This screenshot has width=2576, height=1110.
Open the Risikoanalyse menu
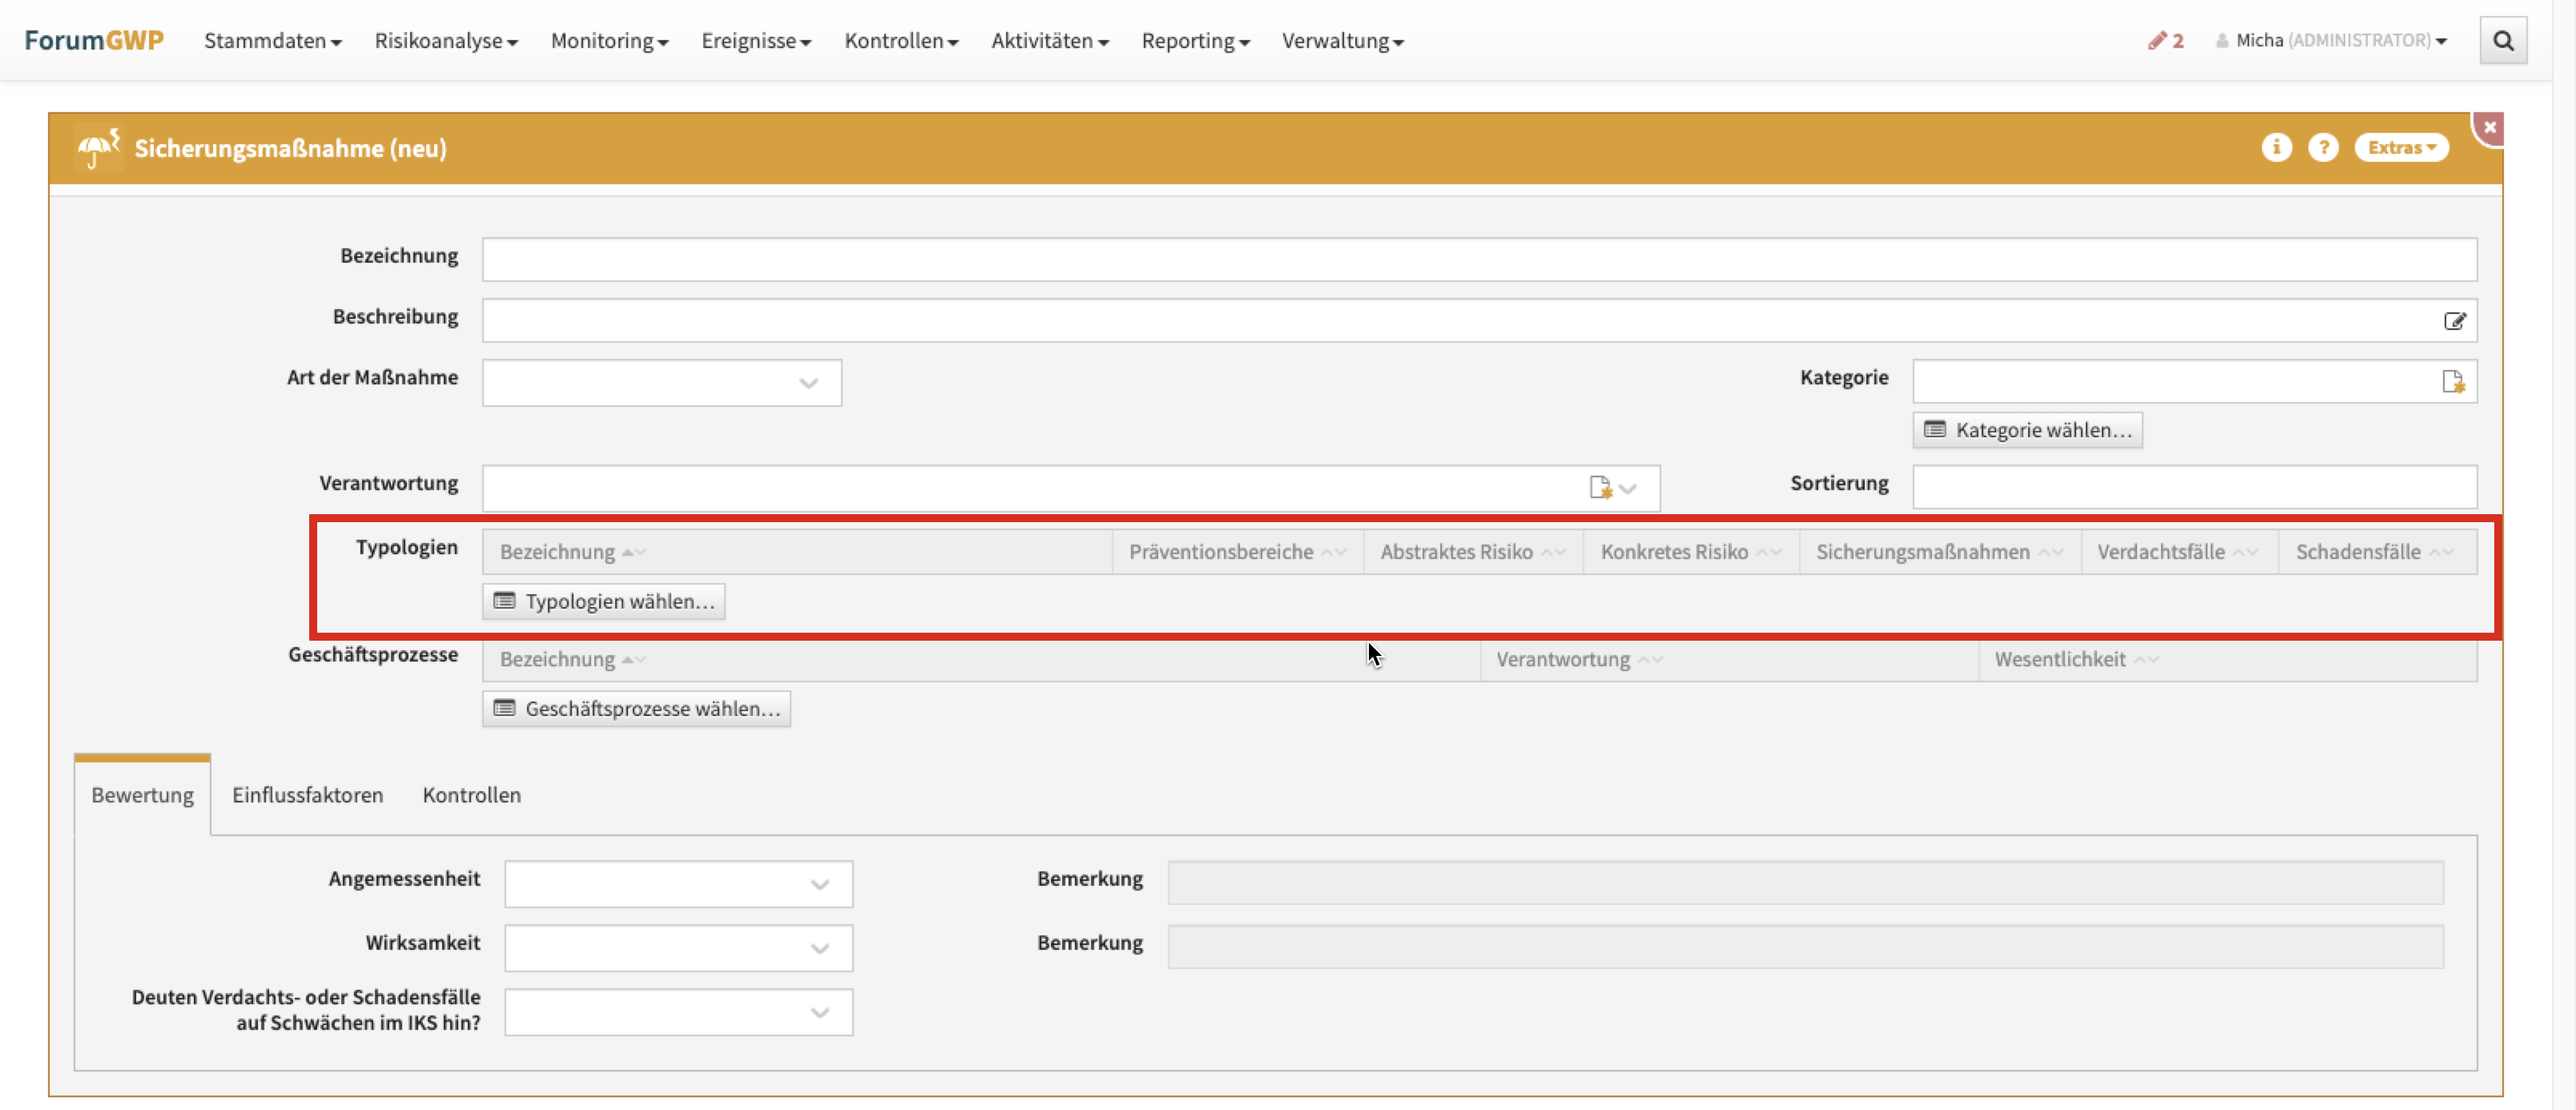tap(445, 41)
